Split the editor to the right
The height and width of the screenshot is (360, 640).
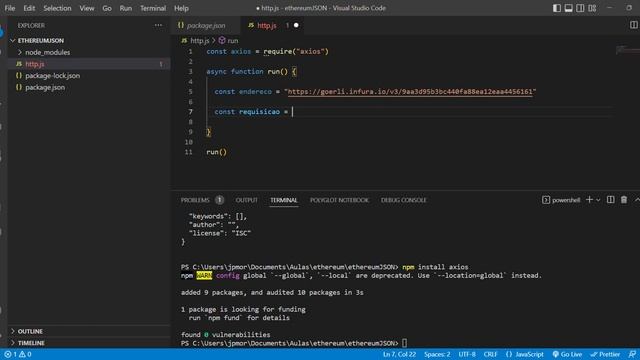click(633, 25)
